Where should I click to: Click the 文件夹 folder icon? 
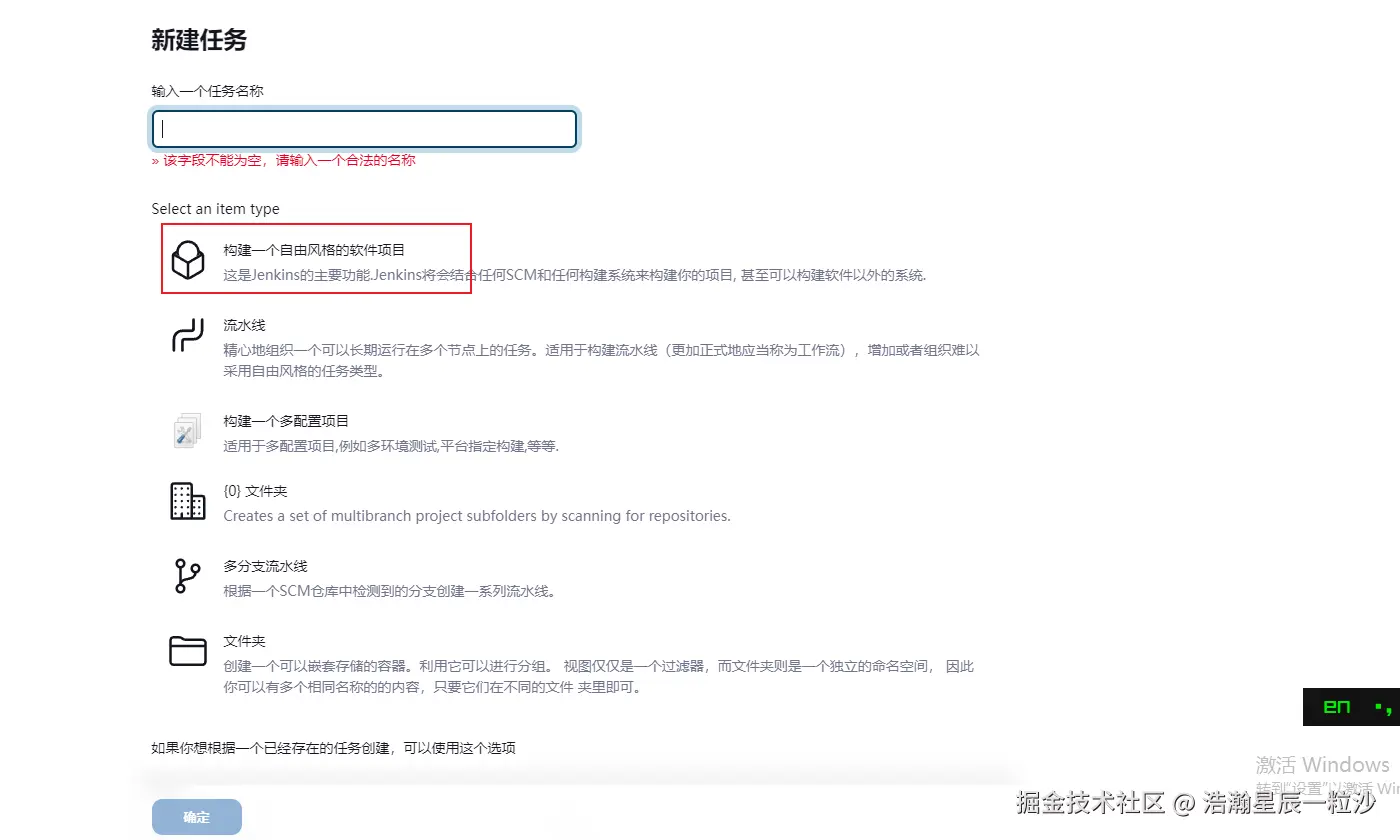pyautogui.click(x=187, y=651)
